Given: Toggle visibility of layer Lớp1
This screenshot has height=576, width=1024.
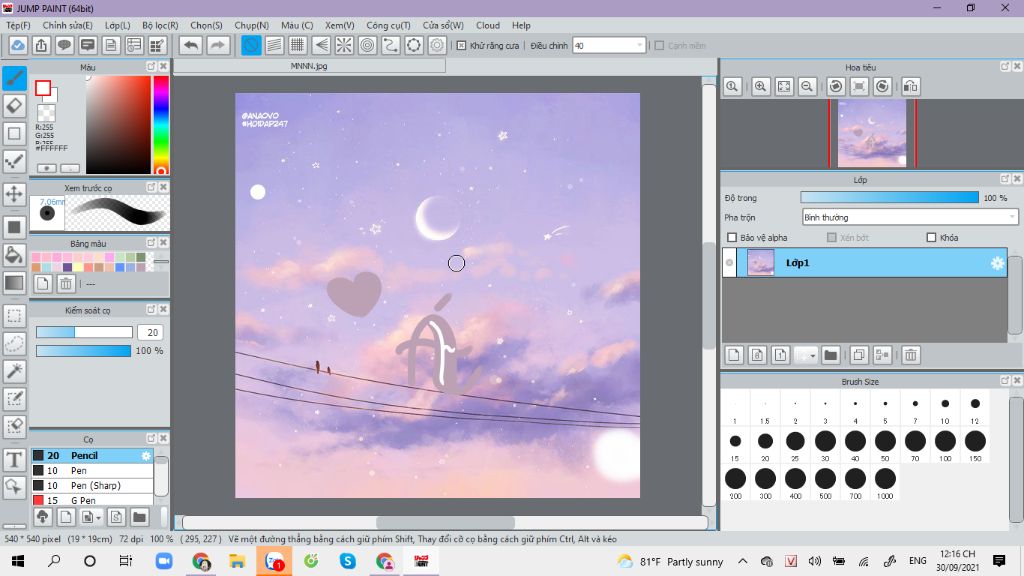Looking at the screenshot, I should click(729, 263).
